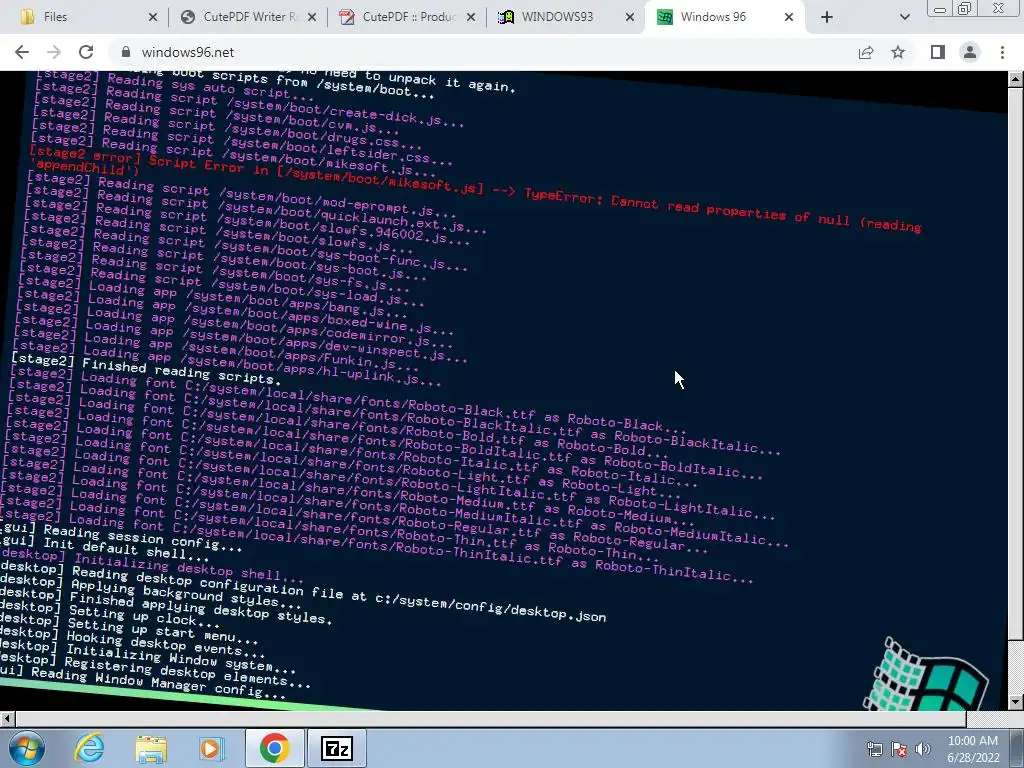Viewport: 1024px width, 768px height.
Task: Click the Roboto-Black.ttf font line
Action: [x=347, y=400]
